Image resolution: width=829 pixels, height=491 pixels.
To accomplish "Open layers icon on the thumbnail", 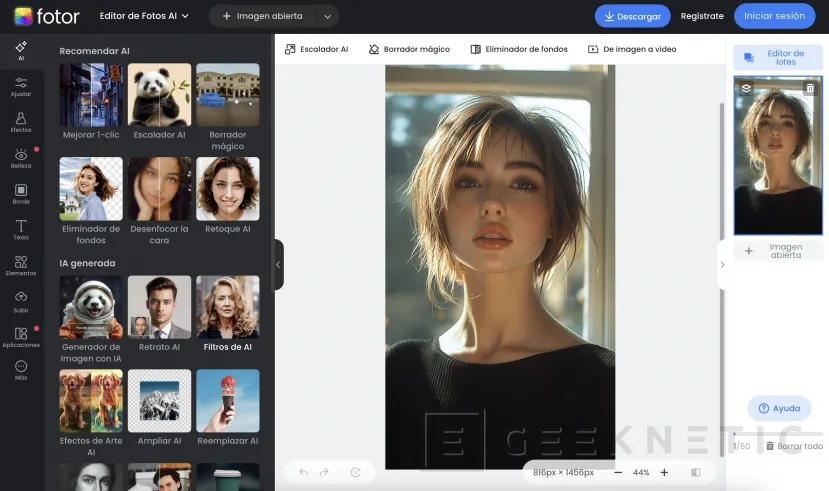I will pos(746,88).
